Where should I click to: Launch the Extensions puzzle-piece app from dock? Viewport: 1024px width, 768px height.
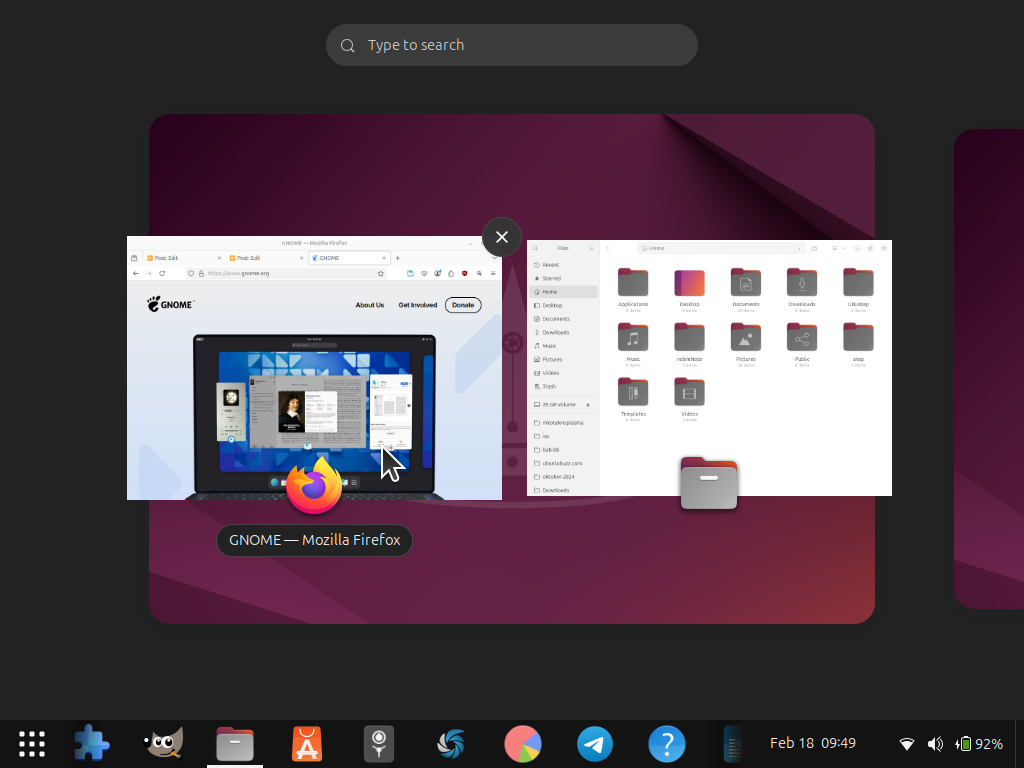tap(91, 744)
